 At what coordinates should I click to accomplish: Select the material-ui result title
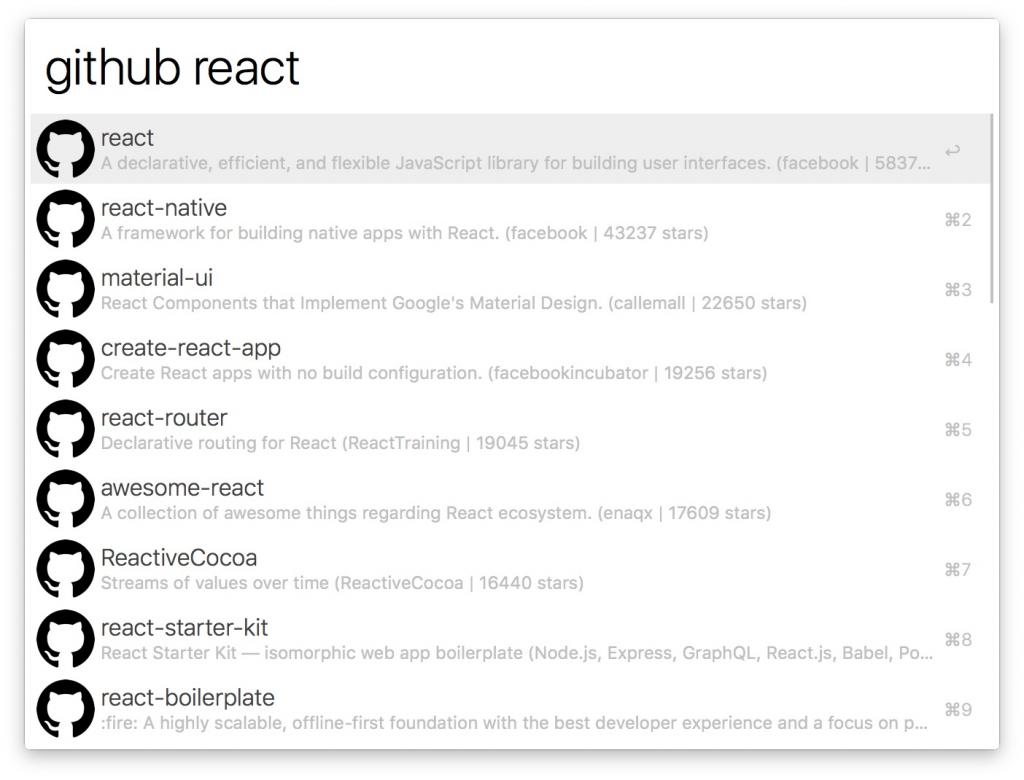pos(157,278)
